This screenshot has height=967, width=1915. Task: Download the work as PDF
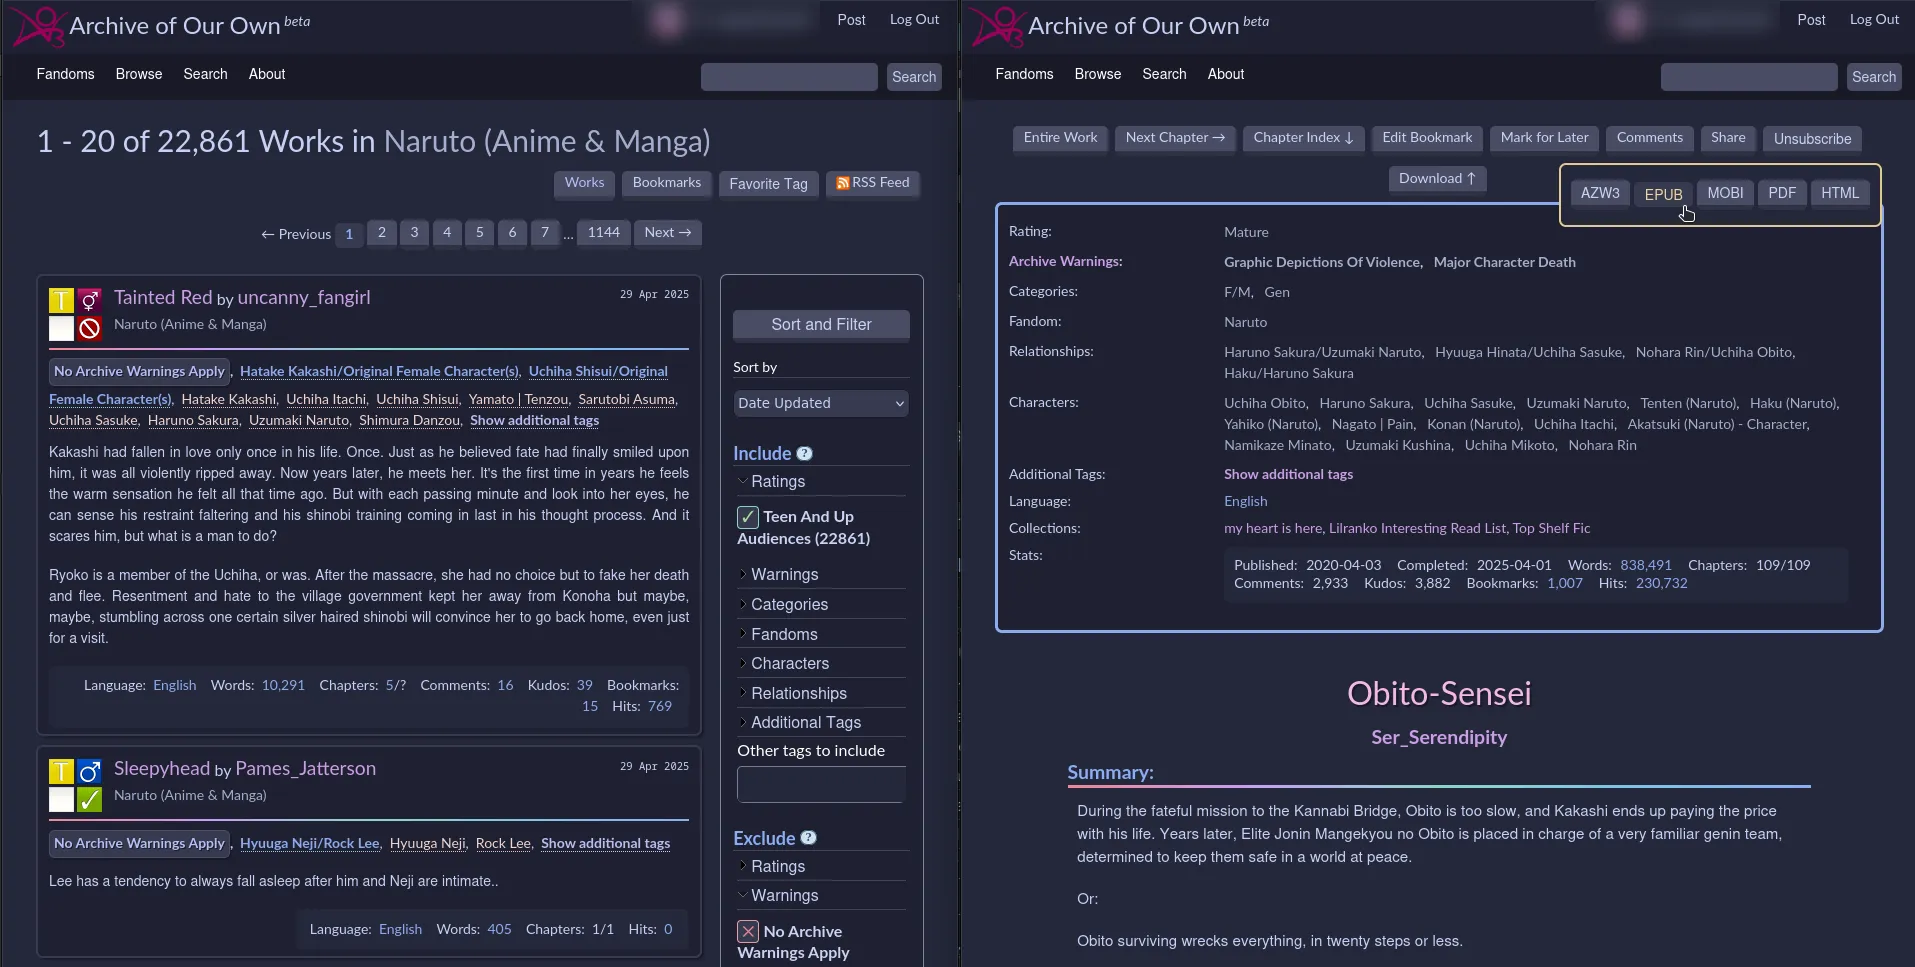point(1782,193)
